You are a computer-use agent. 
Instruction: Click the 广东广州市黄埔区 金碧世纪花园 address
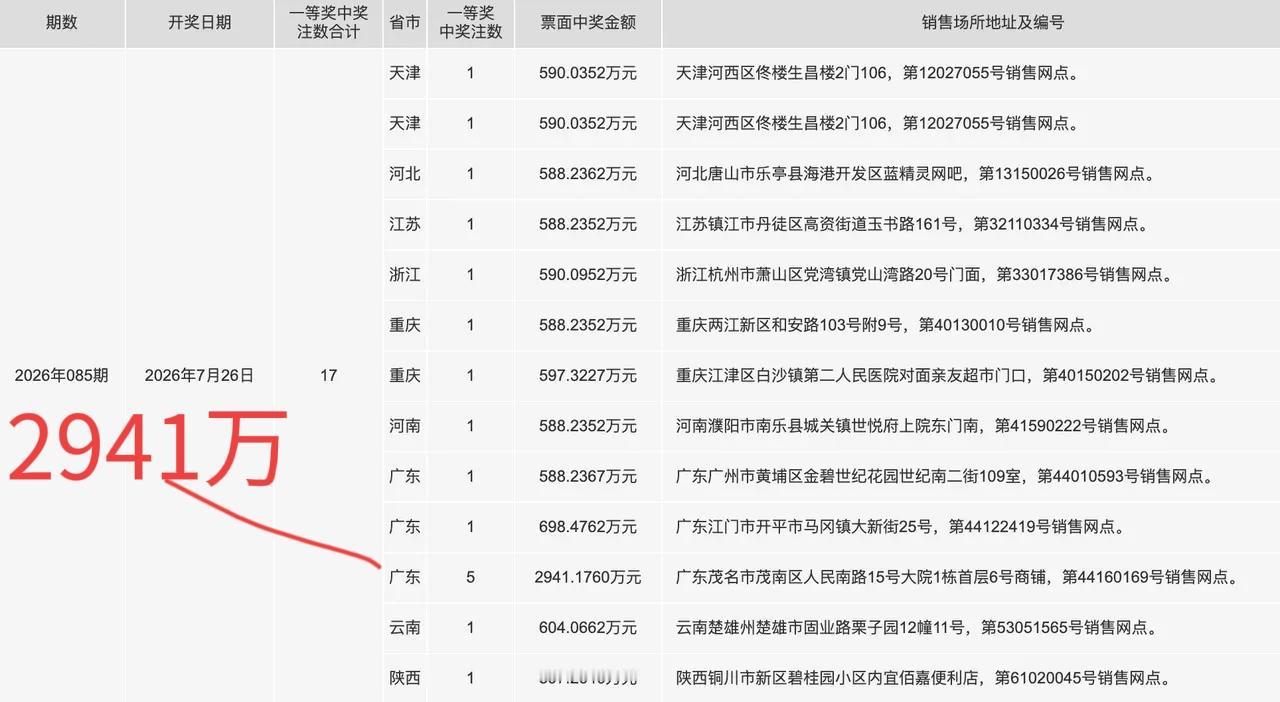[x=945, y=477]
